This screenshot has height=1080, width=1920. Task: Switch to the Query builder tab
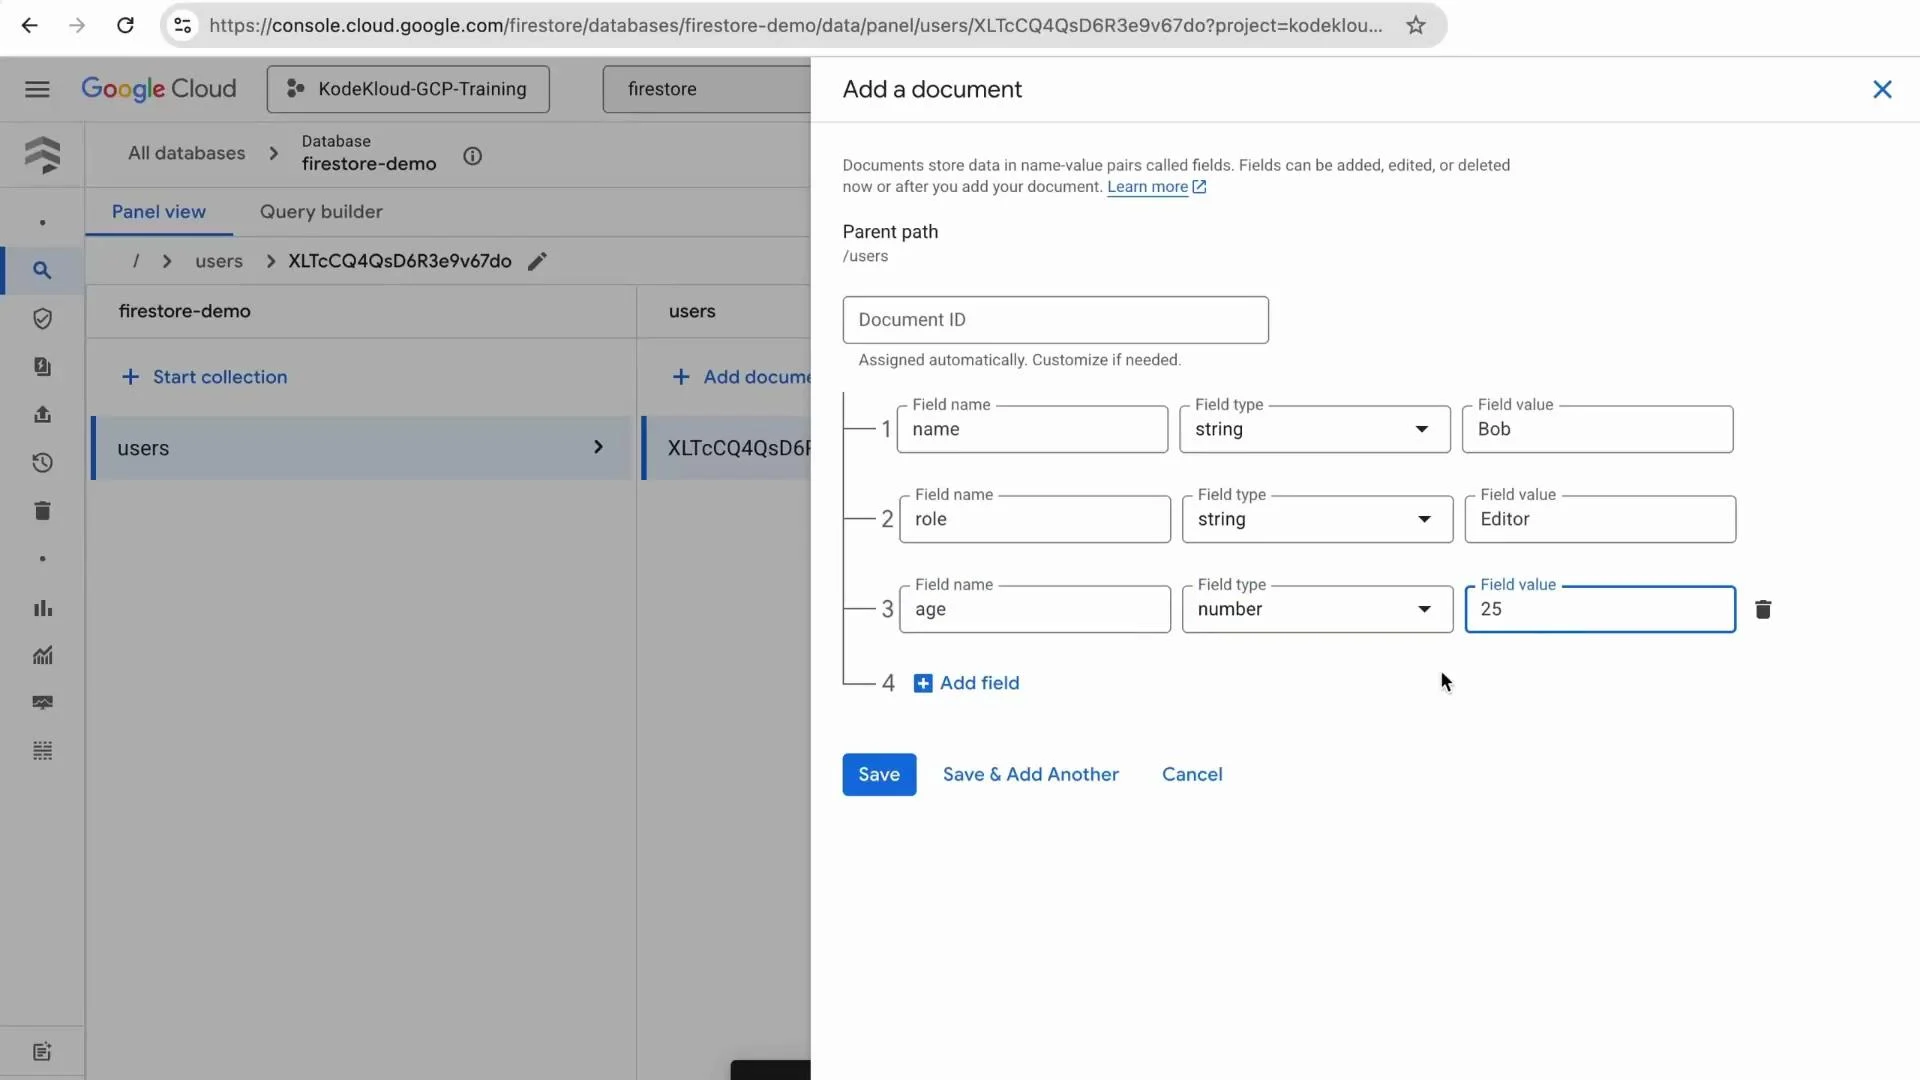(x=321, y=212)
